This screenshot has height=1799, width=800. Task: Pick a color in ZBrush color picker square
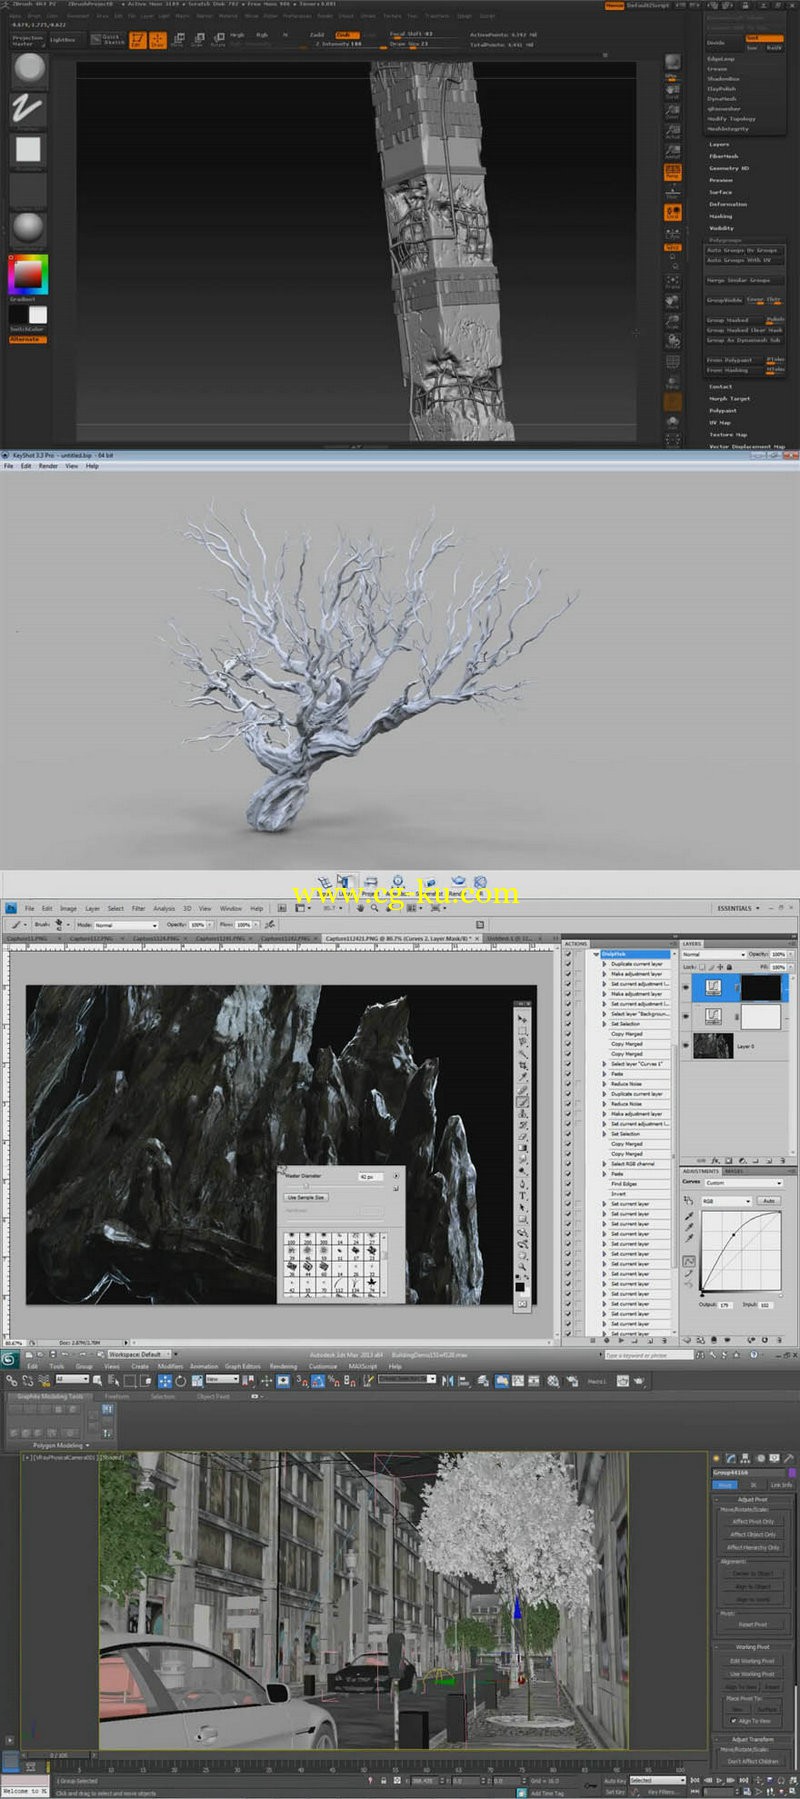(29, 274)
